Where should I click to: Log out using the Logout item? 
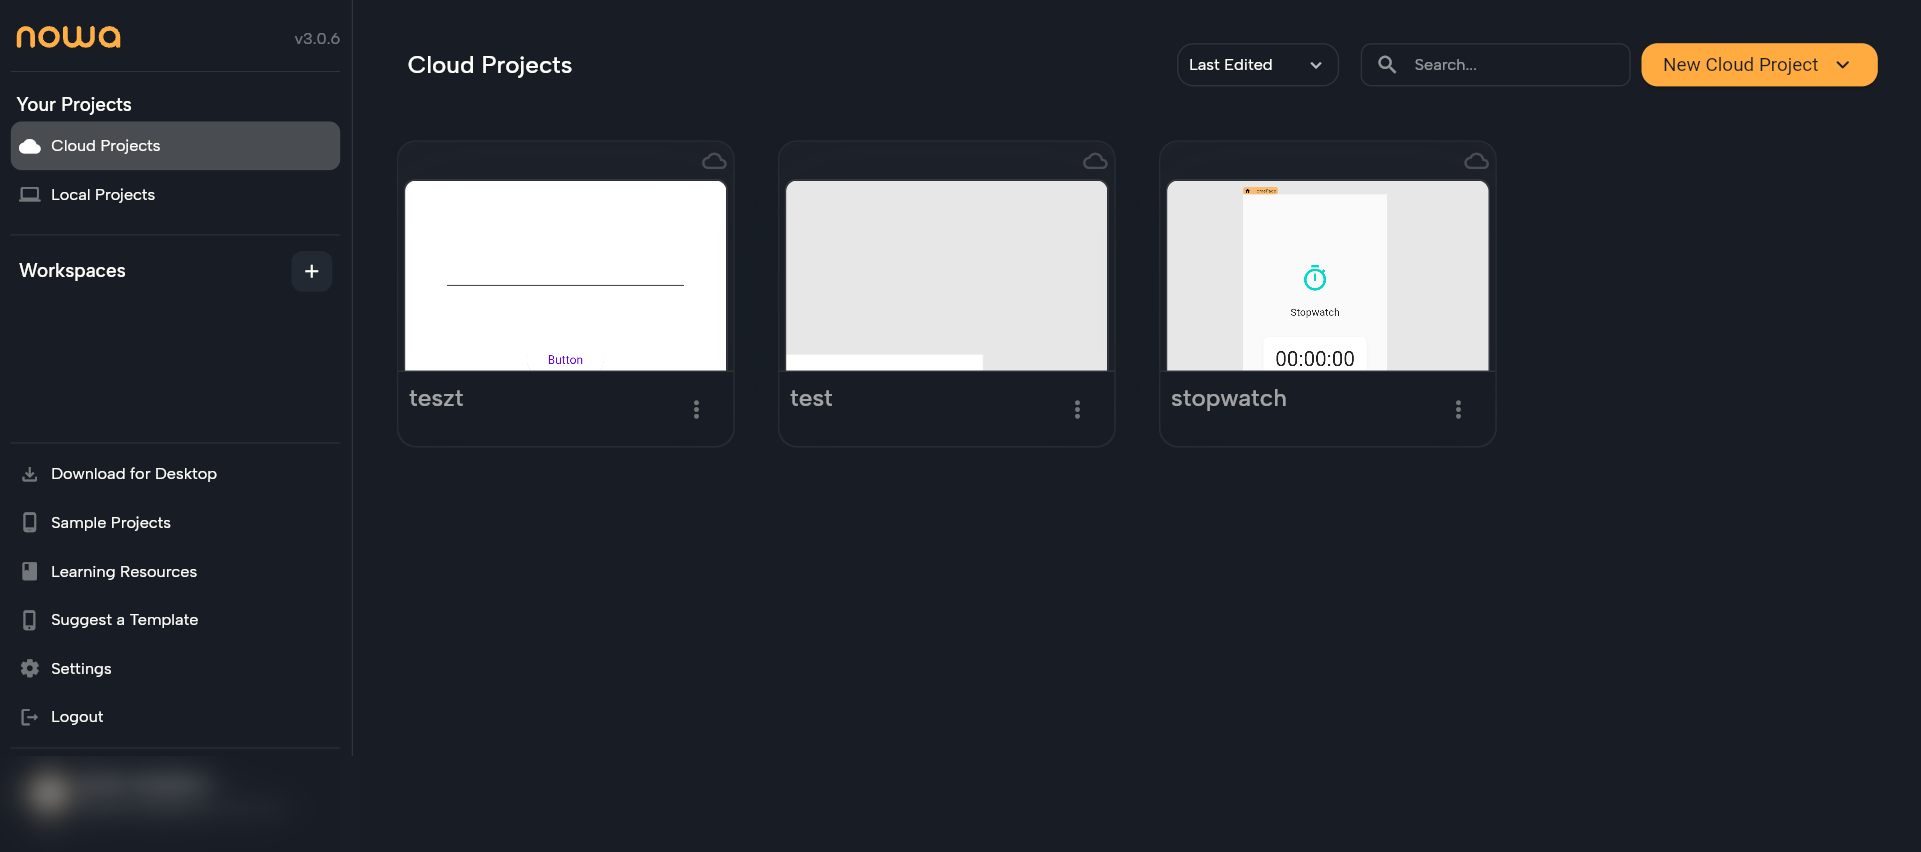tap(77, 717)
